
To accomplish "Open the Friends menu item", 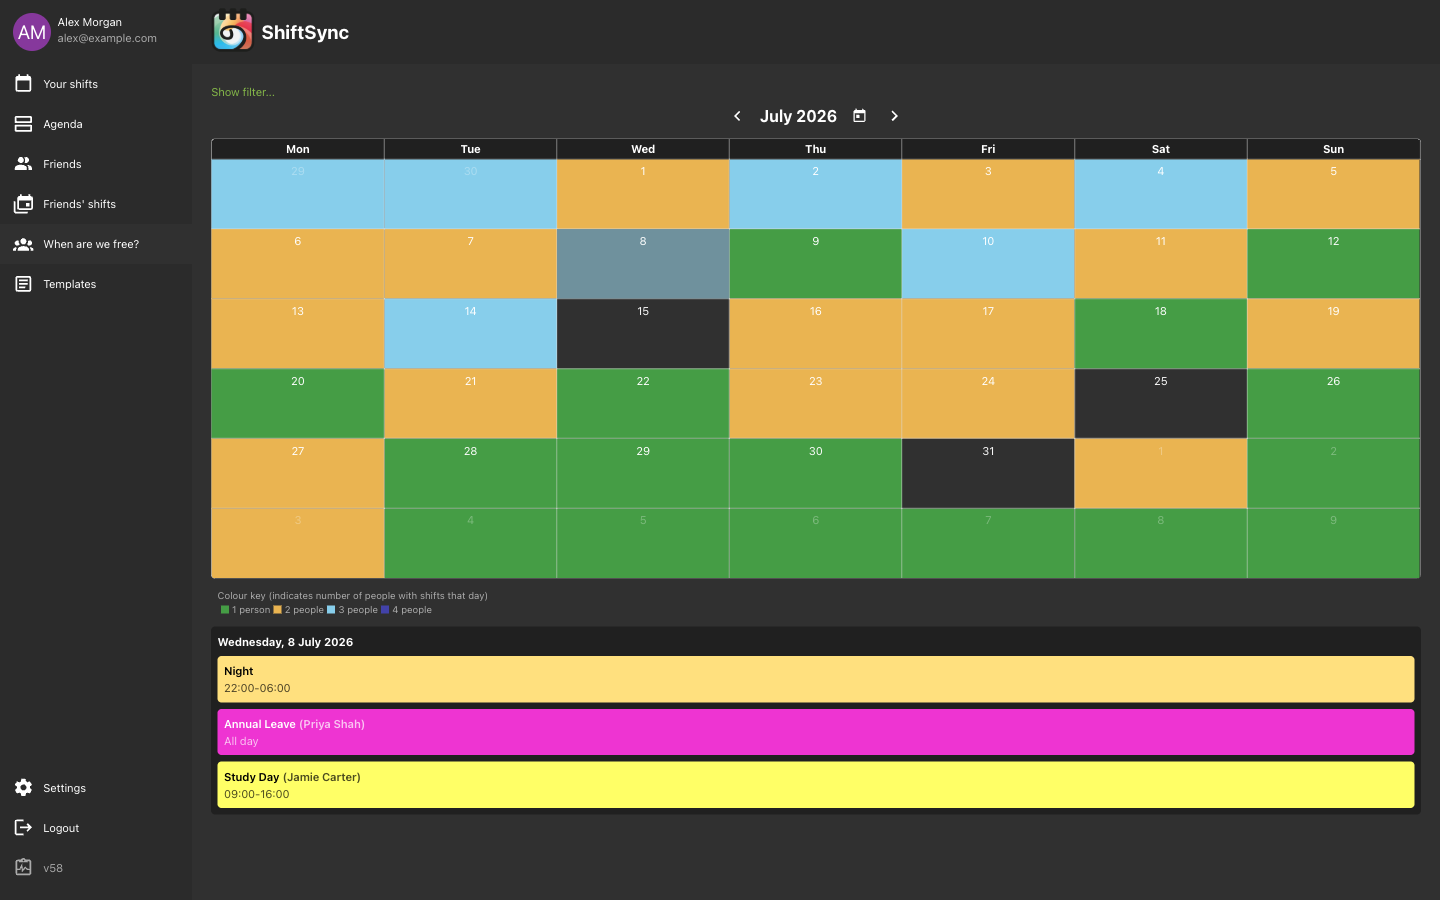I will click(96, 164).
